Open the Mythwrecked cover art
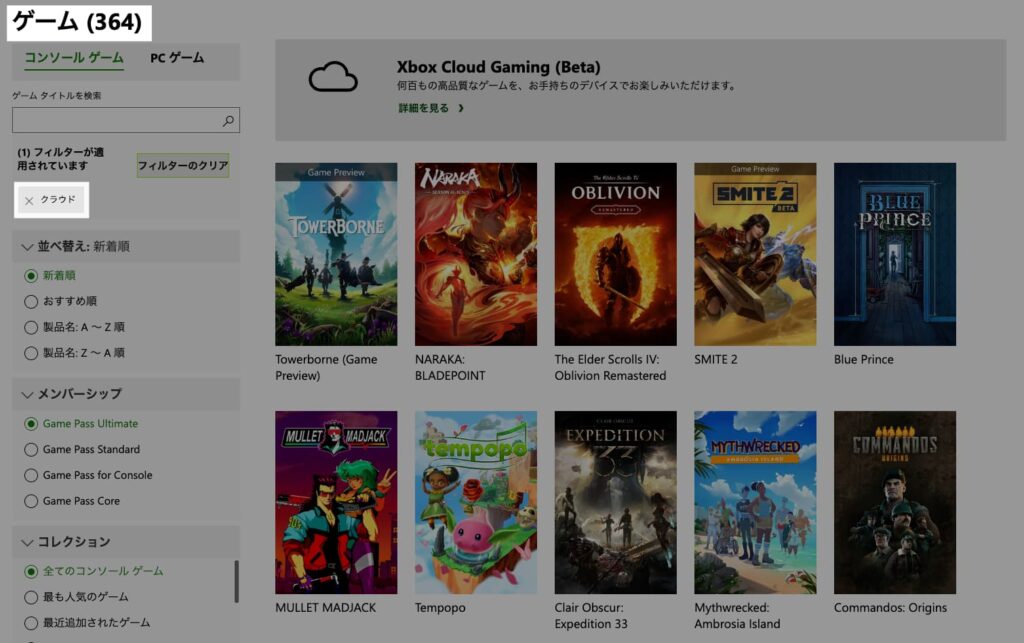The image size is (1024, 643). point(756,503)
